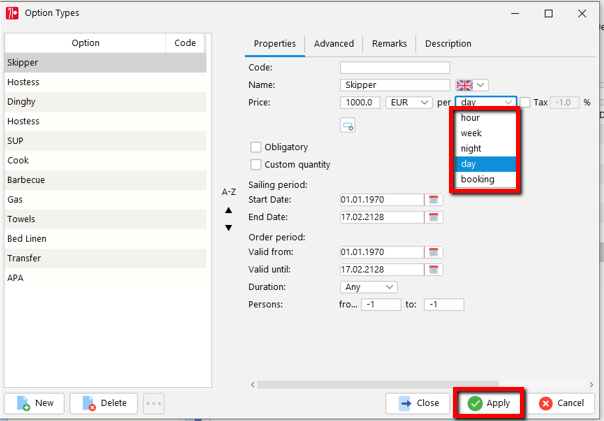Screen dimensions: 604x421
Task: Select the Towels row in the option list
Action: (x=105, y=219)
